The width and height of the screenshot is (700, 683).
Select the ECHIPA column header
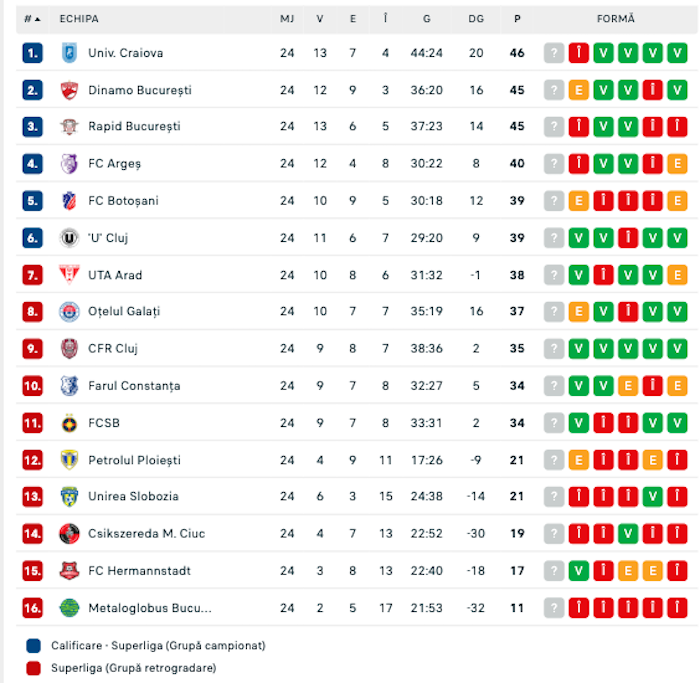pyautogui.click(x=79, y=19)
